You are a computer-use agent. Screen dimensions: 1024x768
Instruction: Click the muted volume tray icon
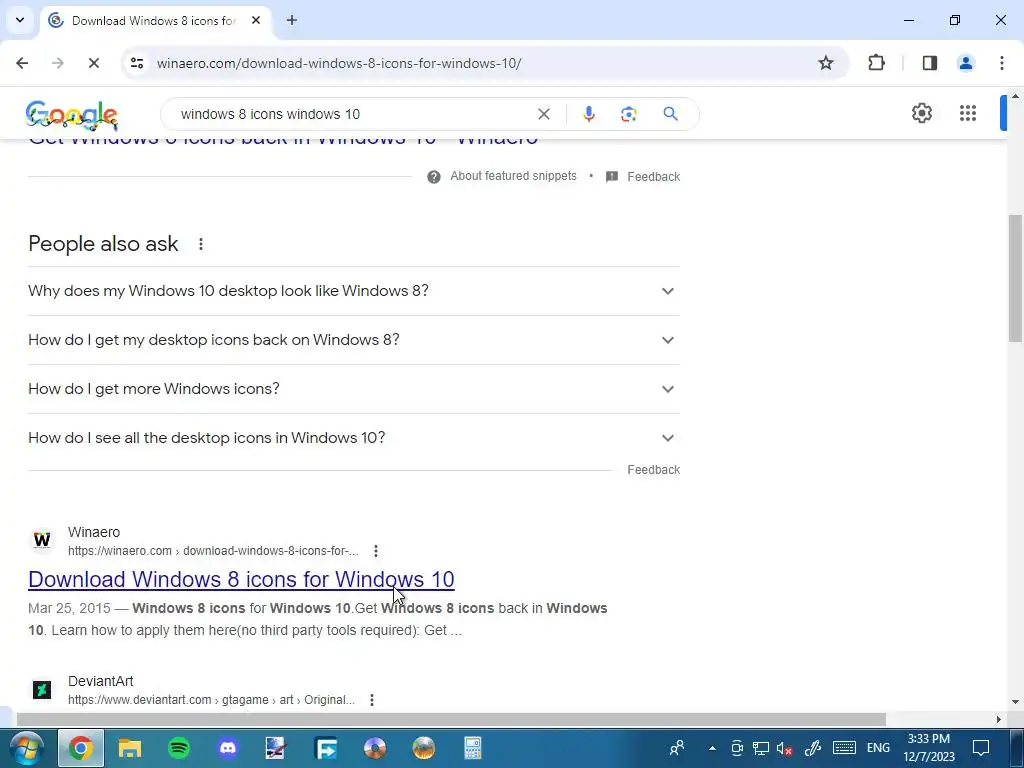point(784,748)
